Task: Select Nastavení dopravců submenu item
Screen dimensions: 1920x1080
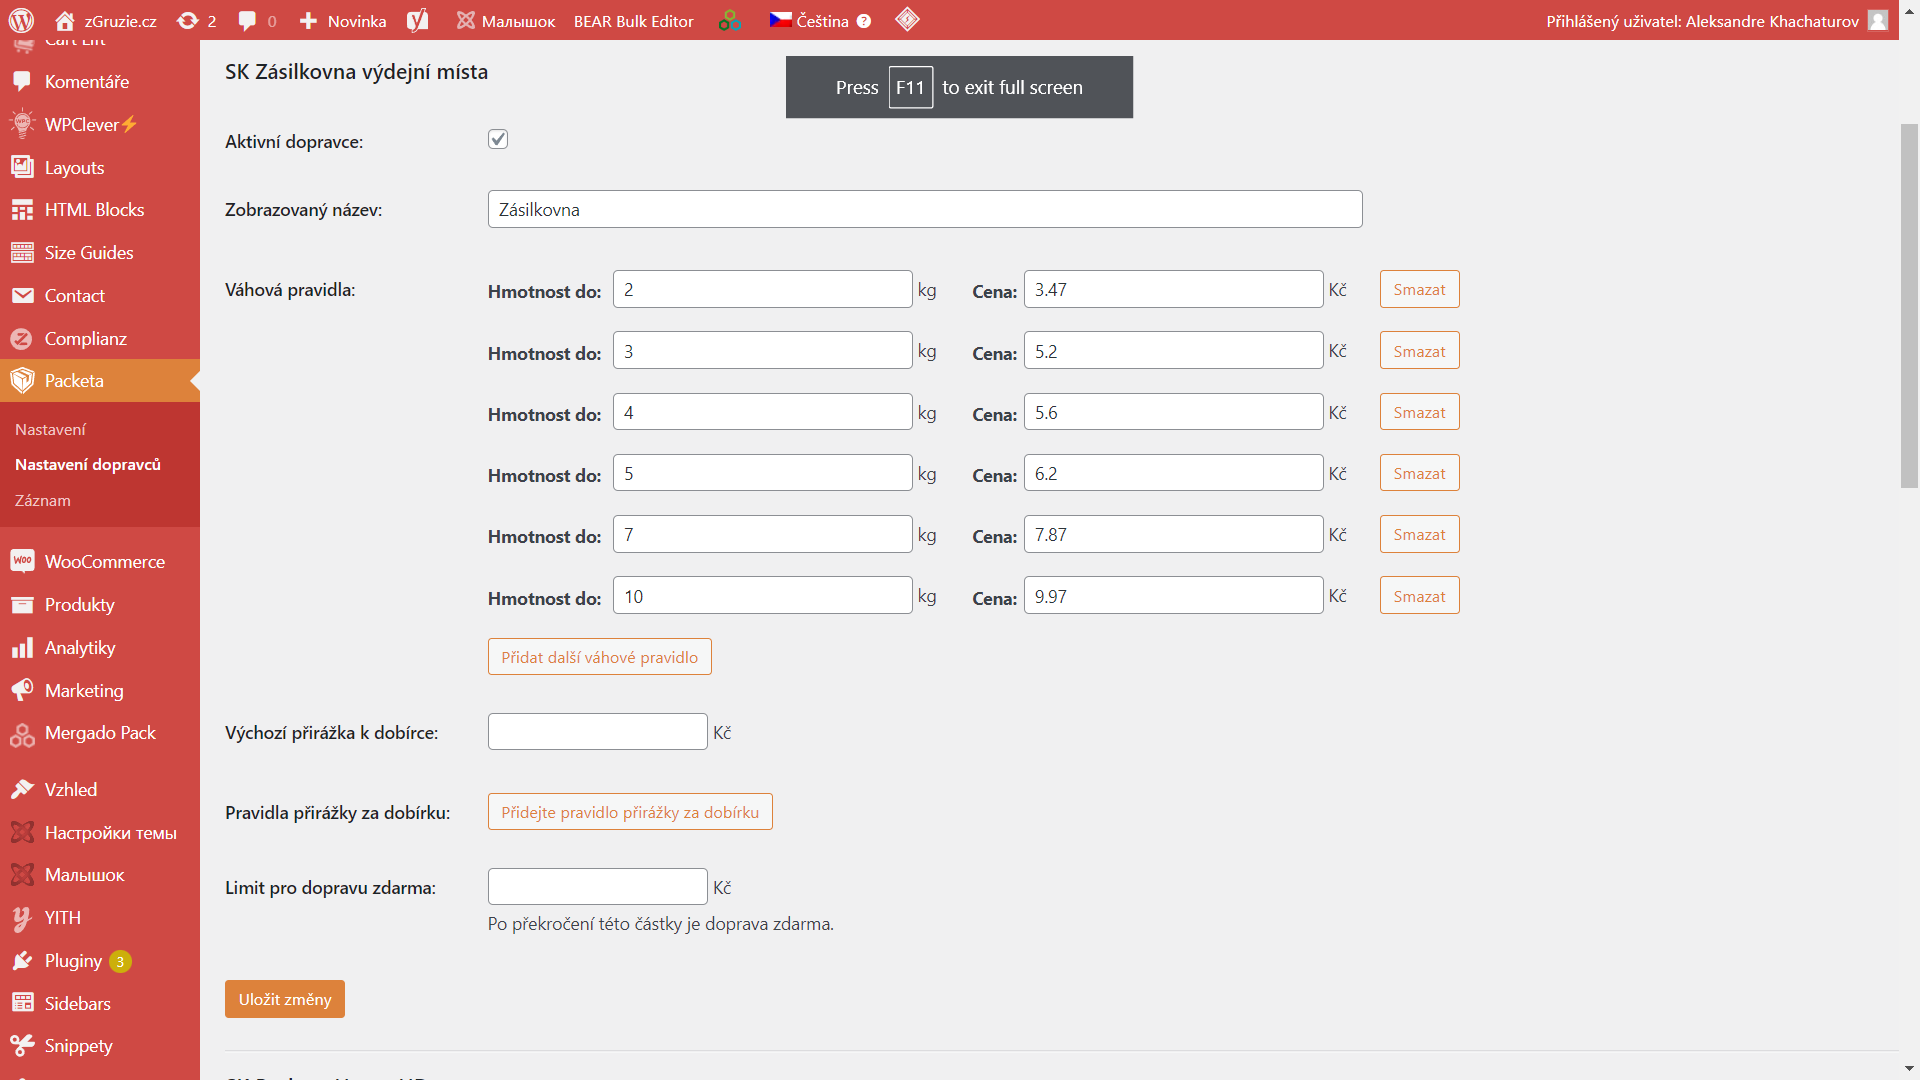Action: click(x=88, y=464)
